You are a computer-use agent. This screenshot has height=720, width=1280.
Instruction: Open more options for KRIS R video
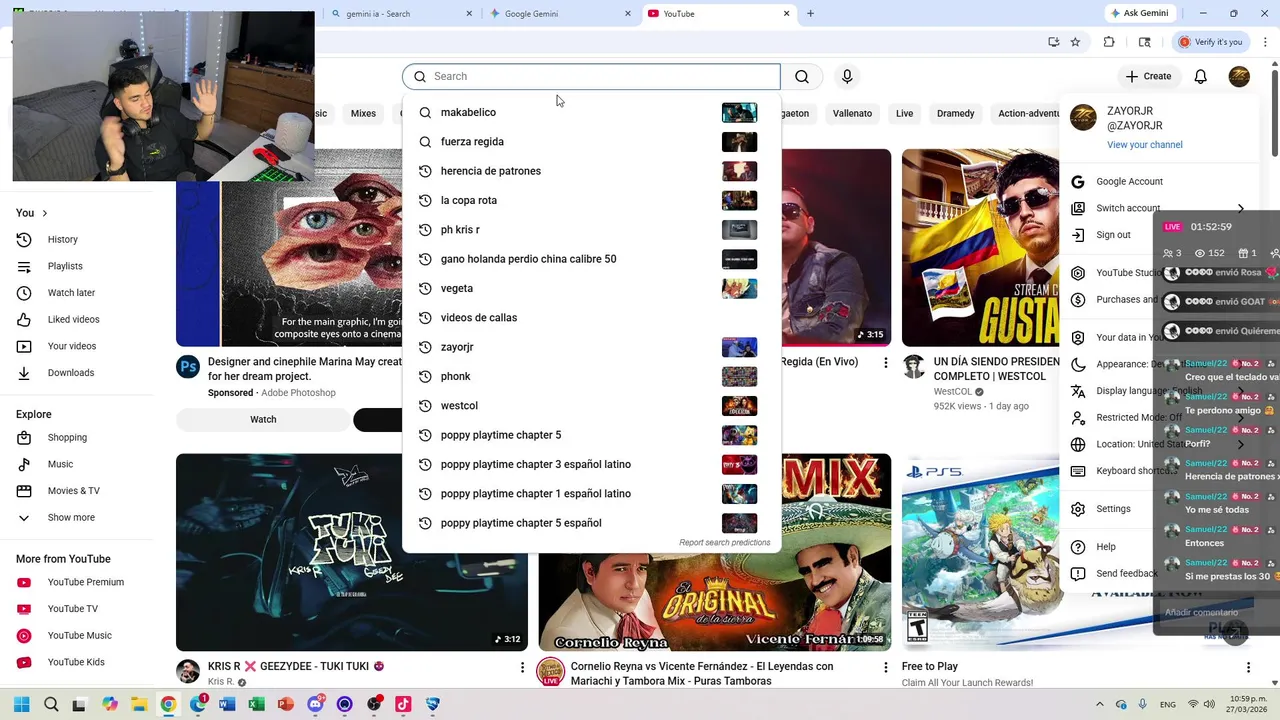(x=522, y=667)
